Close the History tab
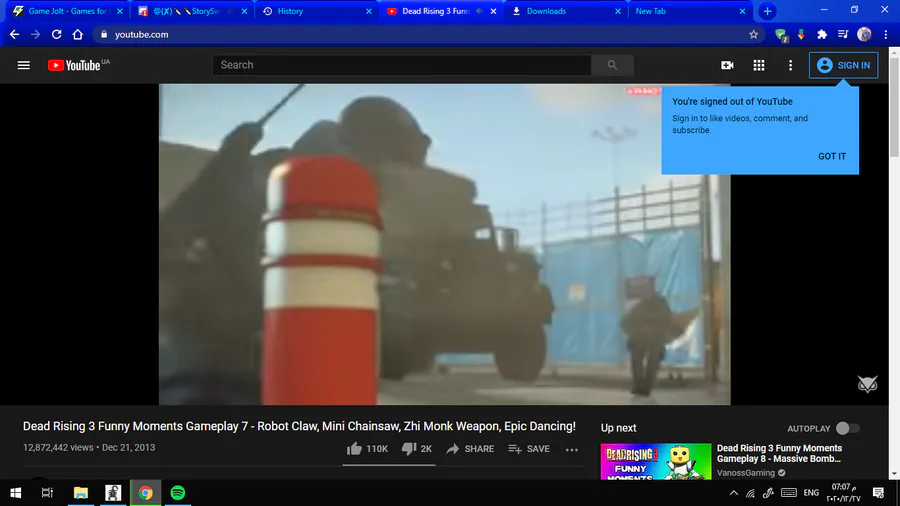This screenshot has width=900, height=506. tap(368, 11)
